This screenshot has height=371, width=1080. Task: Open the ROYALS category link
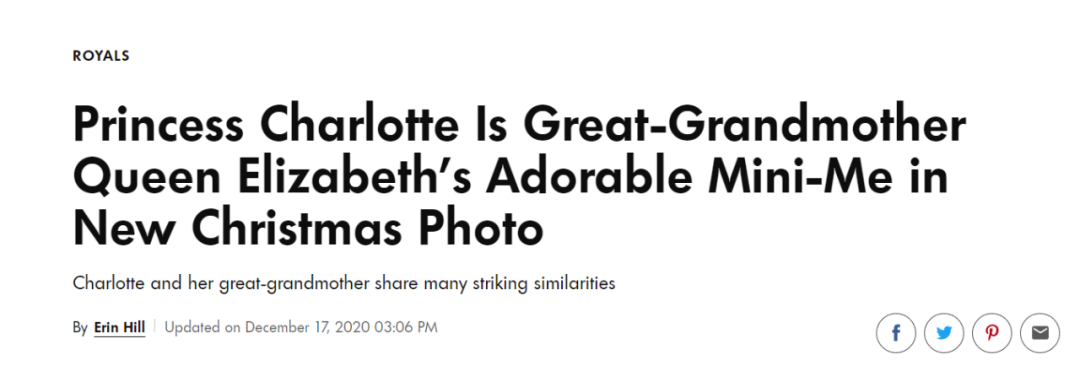click(x=101, y=56)
